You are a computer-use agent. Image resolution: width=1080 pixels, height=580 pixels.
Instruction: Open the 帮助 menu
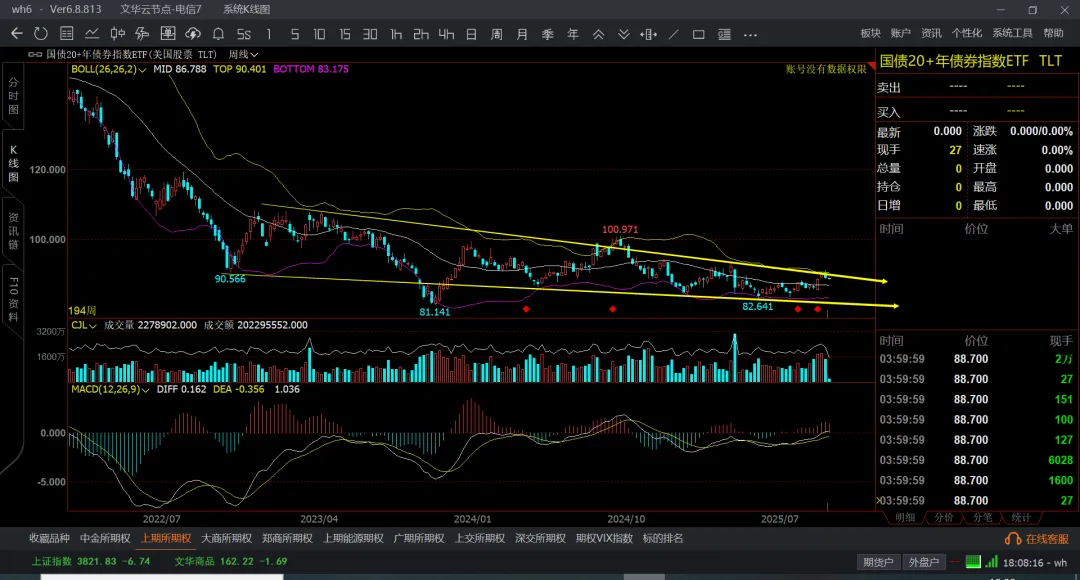[x=1053, y=33]
